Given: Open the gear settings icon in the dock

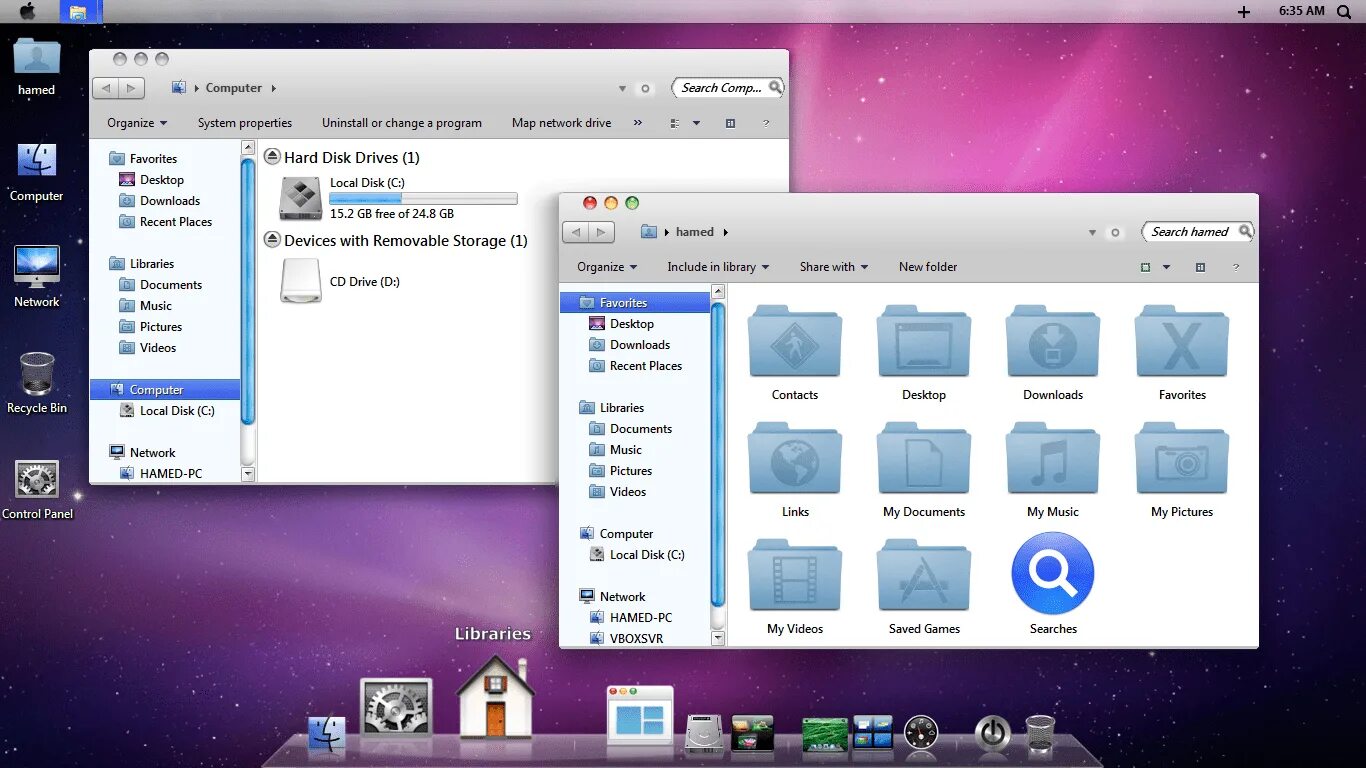Looking at the screenshot, I should [395, 709].
